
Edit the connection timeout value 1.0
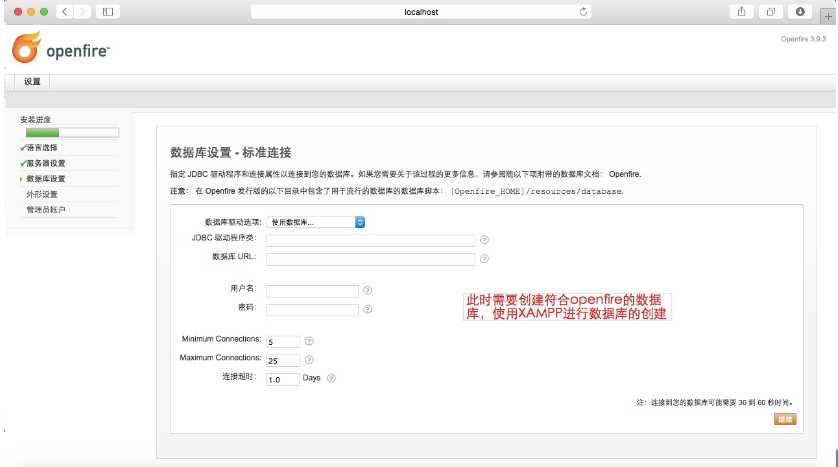coord(283,379)
